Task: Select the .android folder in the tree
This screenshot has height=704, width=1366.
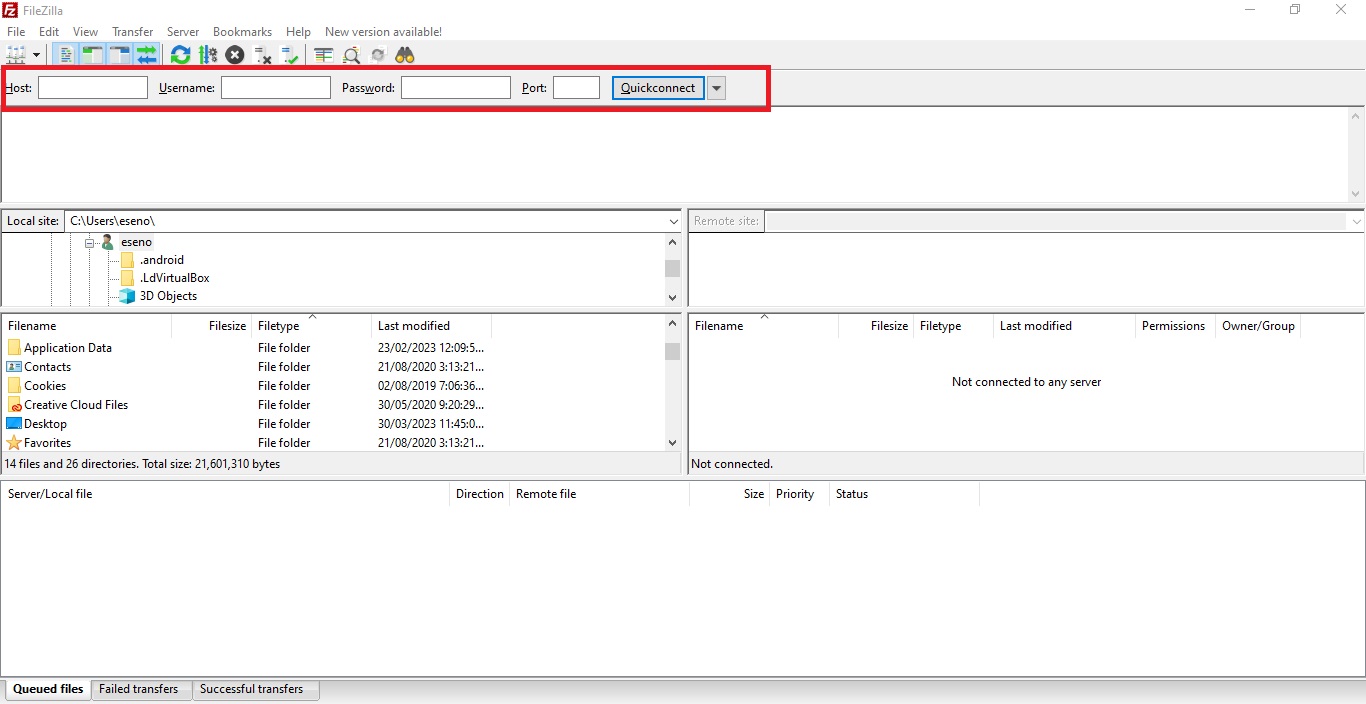Action: (x=161, y=260)
